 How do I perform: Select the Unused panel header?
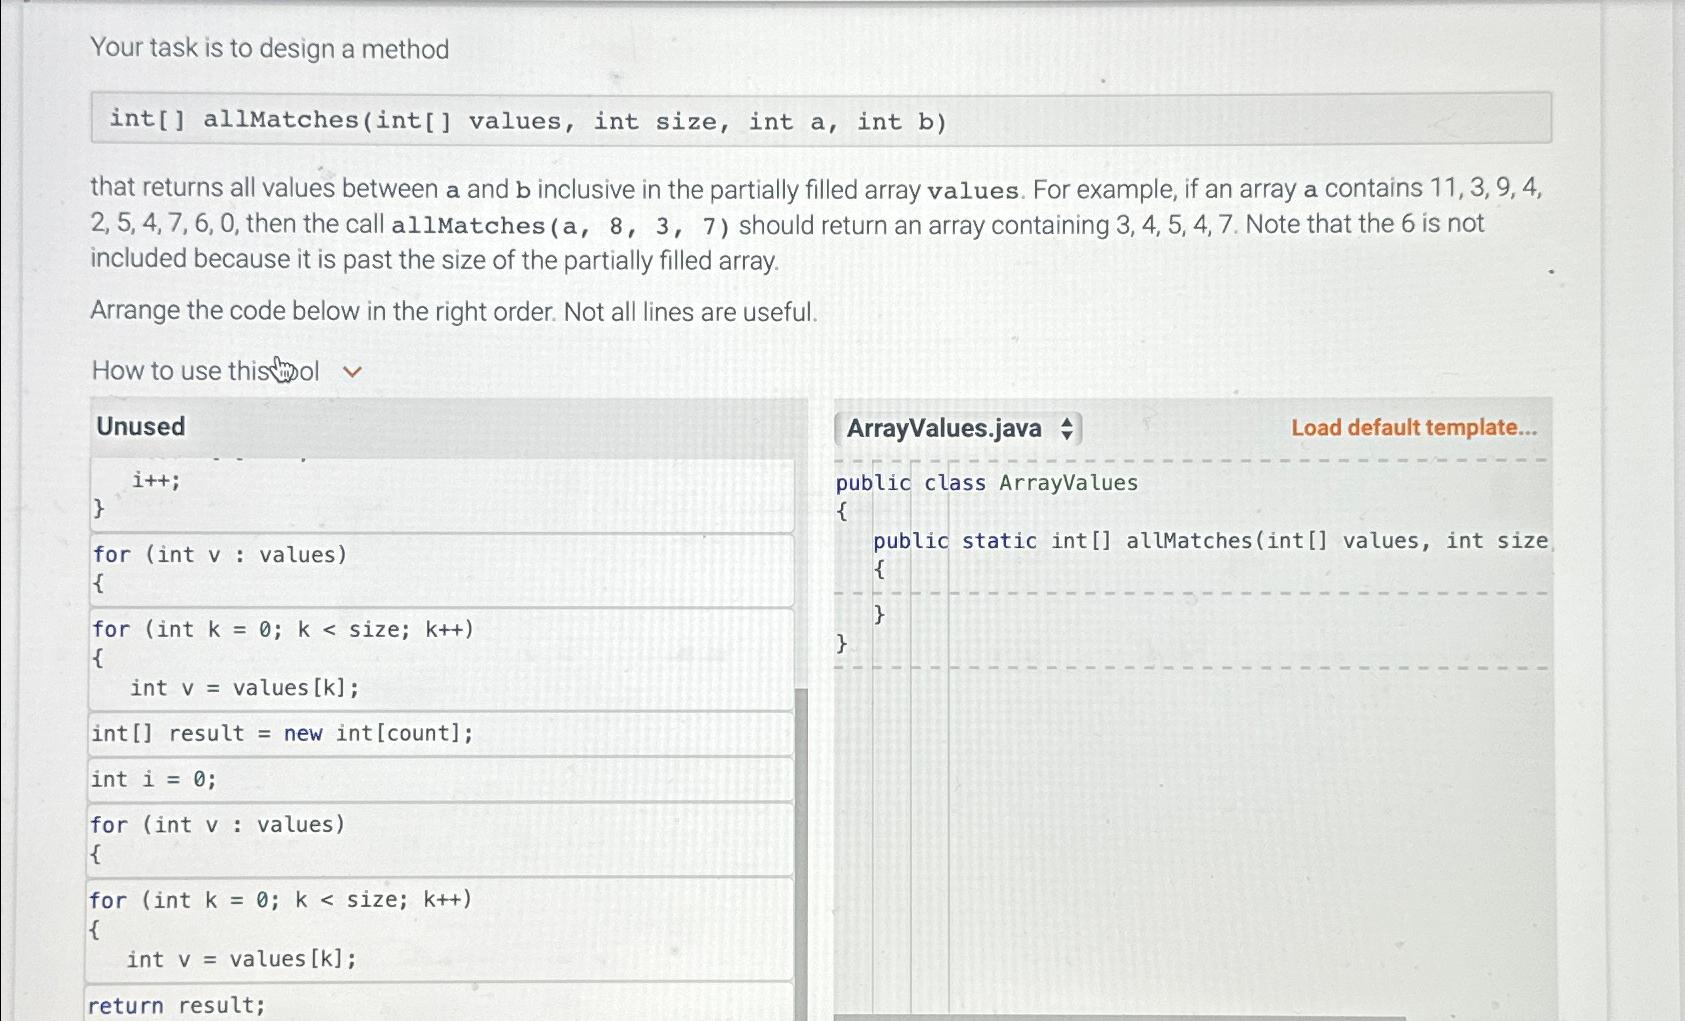(140, 426)
